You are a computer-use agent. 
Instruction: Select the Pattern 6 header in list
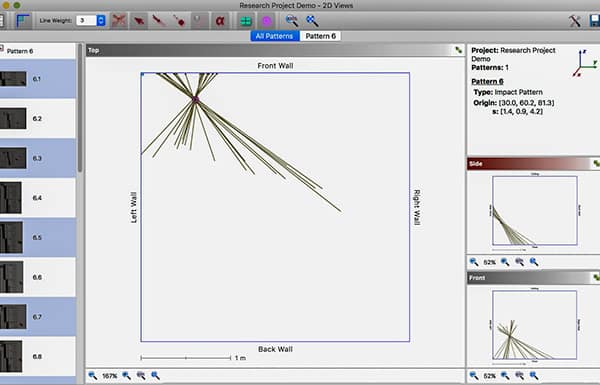tap(38, 51)
